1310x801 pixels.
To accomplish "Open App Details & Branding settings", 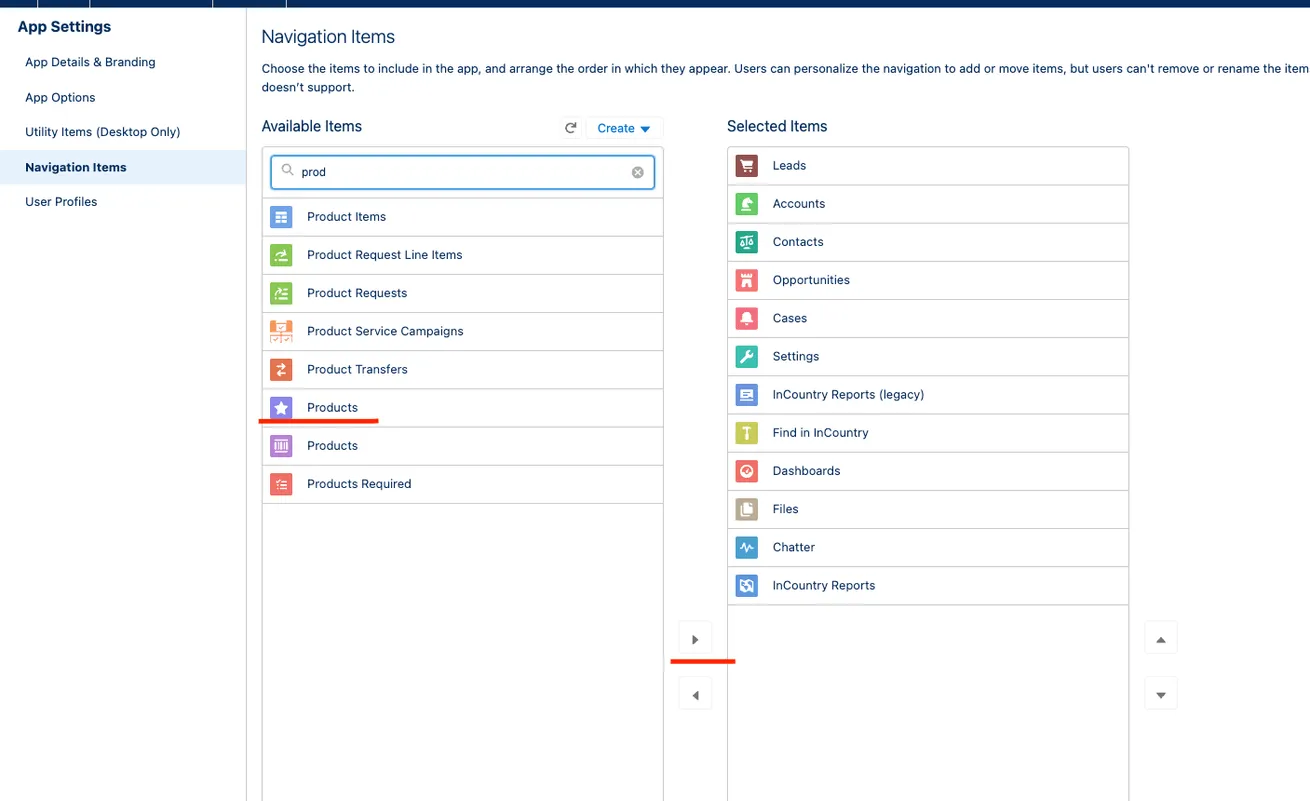I will 90,62.
